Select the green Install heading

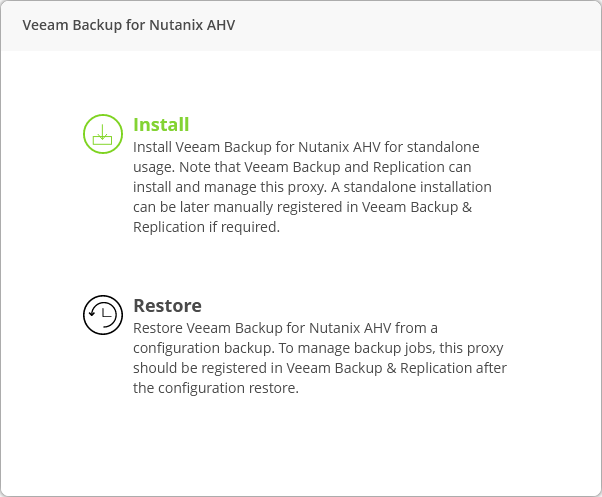point(161,125)
